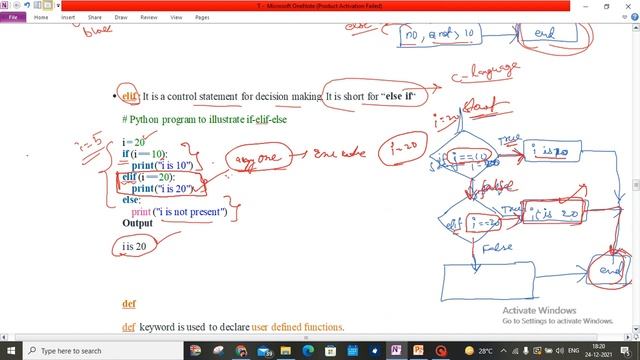Open Microsoft Store from the taskbar
The image size is (640, 360).
[330, 351]
